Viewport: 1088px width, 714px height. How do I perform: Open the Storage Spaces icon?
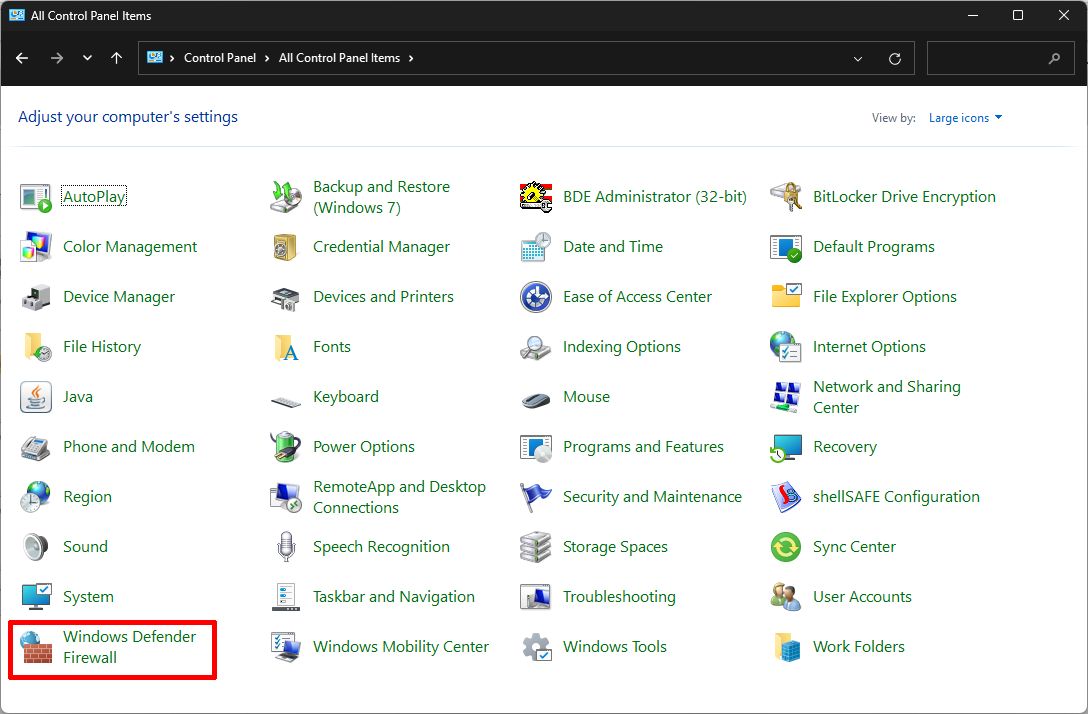point(536,547)
